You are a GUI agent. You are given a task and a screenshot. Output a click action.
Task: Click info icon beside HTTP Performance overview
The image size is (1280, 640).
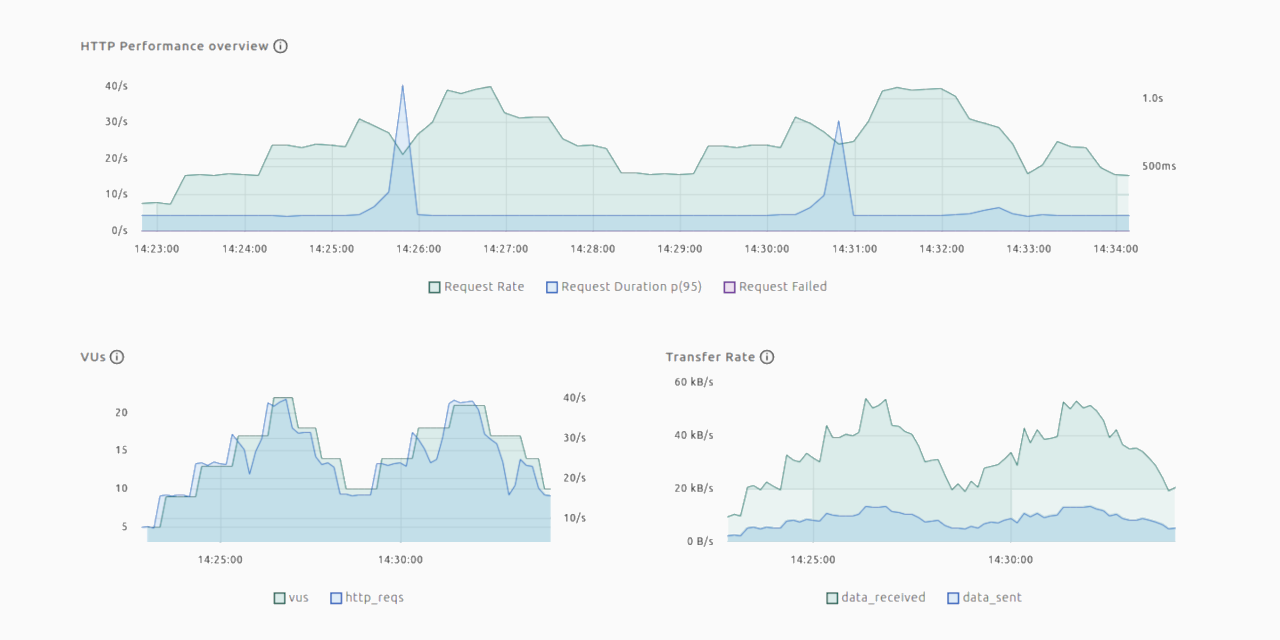pyautogui.click(x=280, y=46)
